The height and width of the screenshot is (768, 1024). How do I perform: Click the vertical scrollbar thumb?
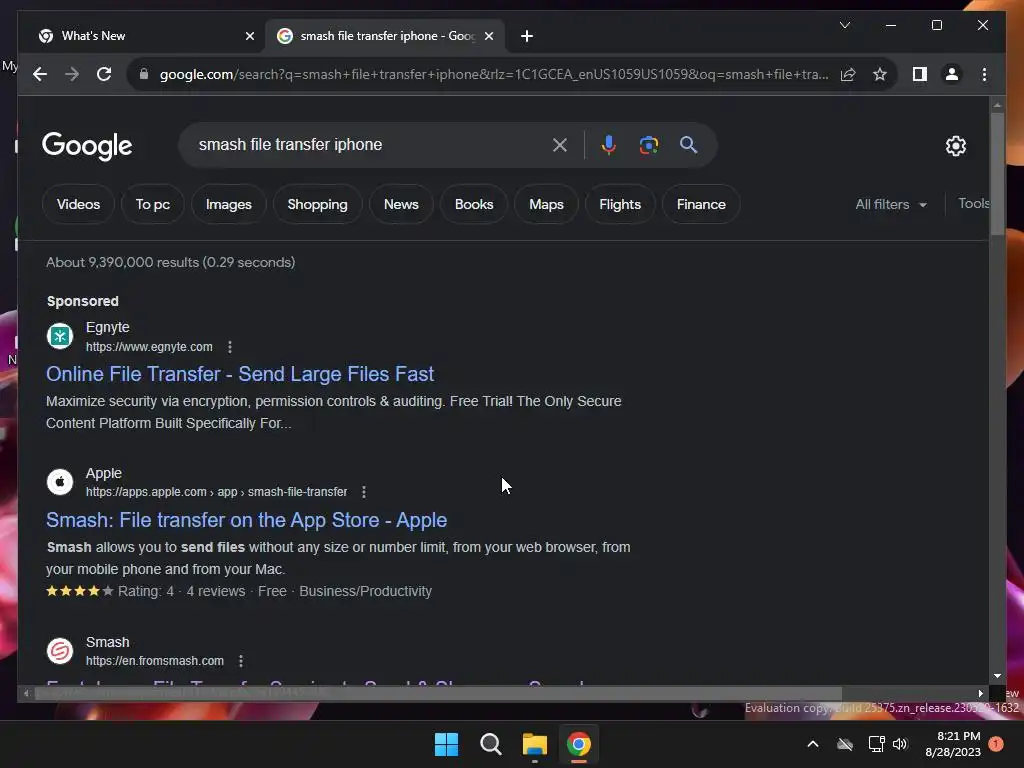[997, 173]
